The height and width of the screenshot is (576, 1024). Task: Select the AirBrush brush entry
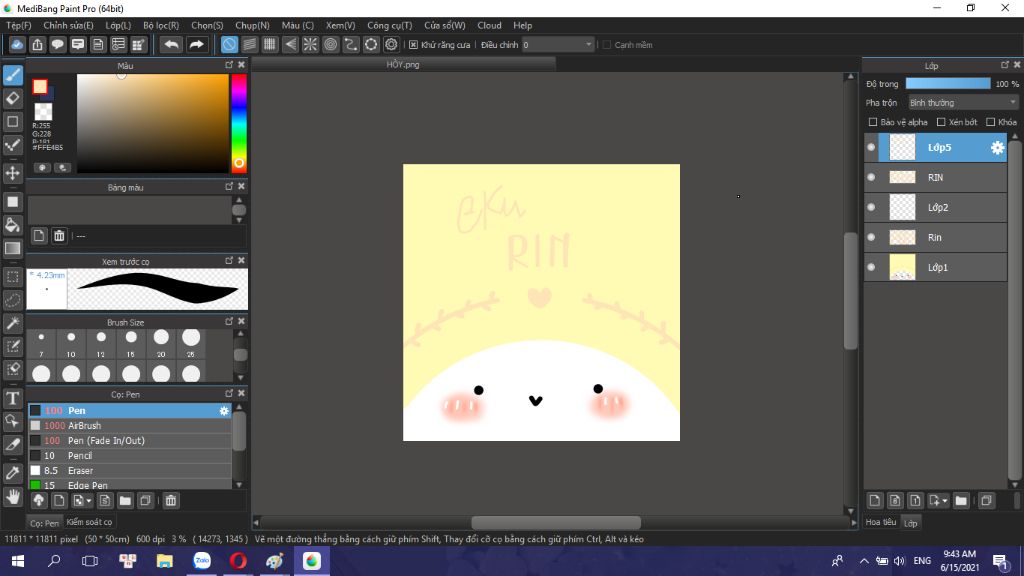(x=85, y=426)
